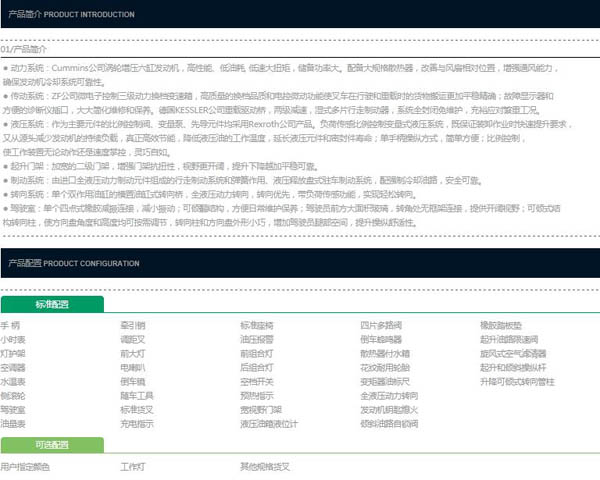Image resolution: width=600 pixels, height=480 pixels.
Task: Select the 可选配置 green tab
Action: 52,444
